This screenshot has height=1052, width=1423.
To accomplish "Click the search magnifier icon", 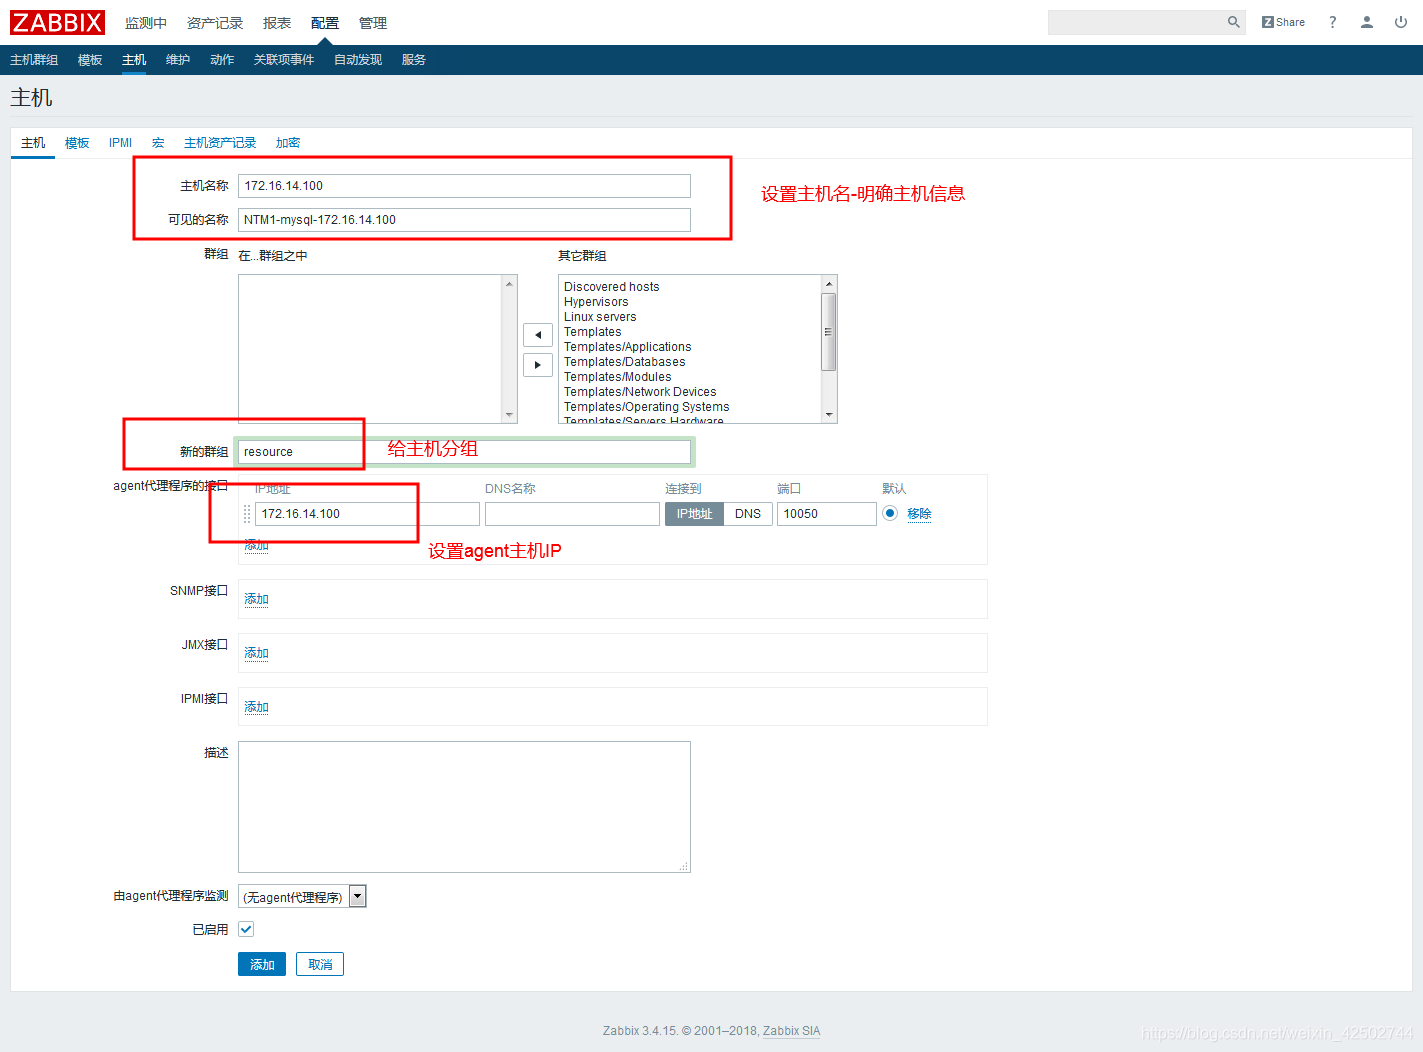I will point(1233,22).
